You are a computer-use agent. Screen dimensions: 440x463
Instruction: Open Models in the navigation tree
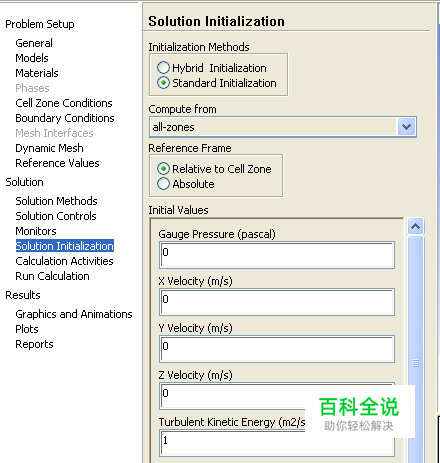pos(32,58)
